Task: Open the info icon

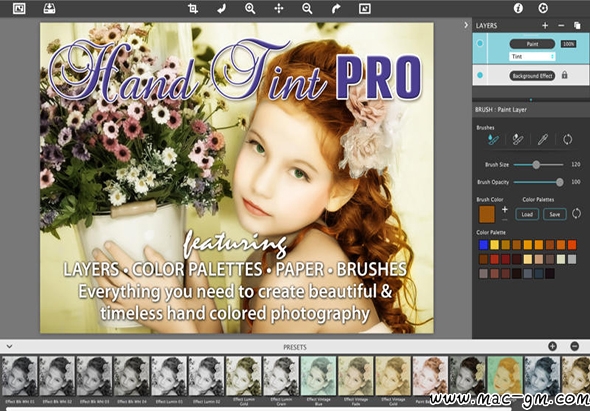Action: tap(518, 8)
